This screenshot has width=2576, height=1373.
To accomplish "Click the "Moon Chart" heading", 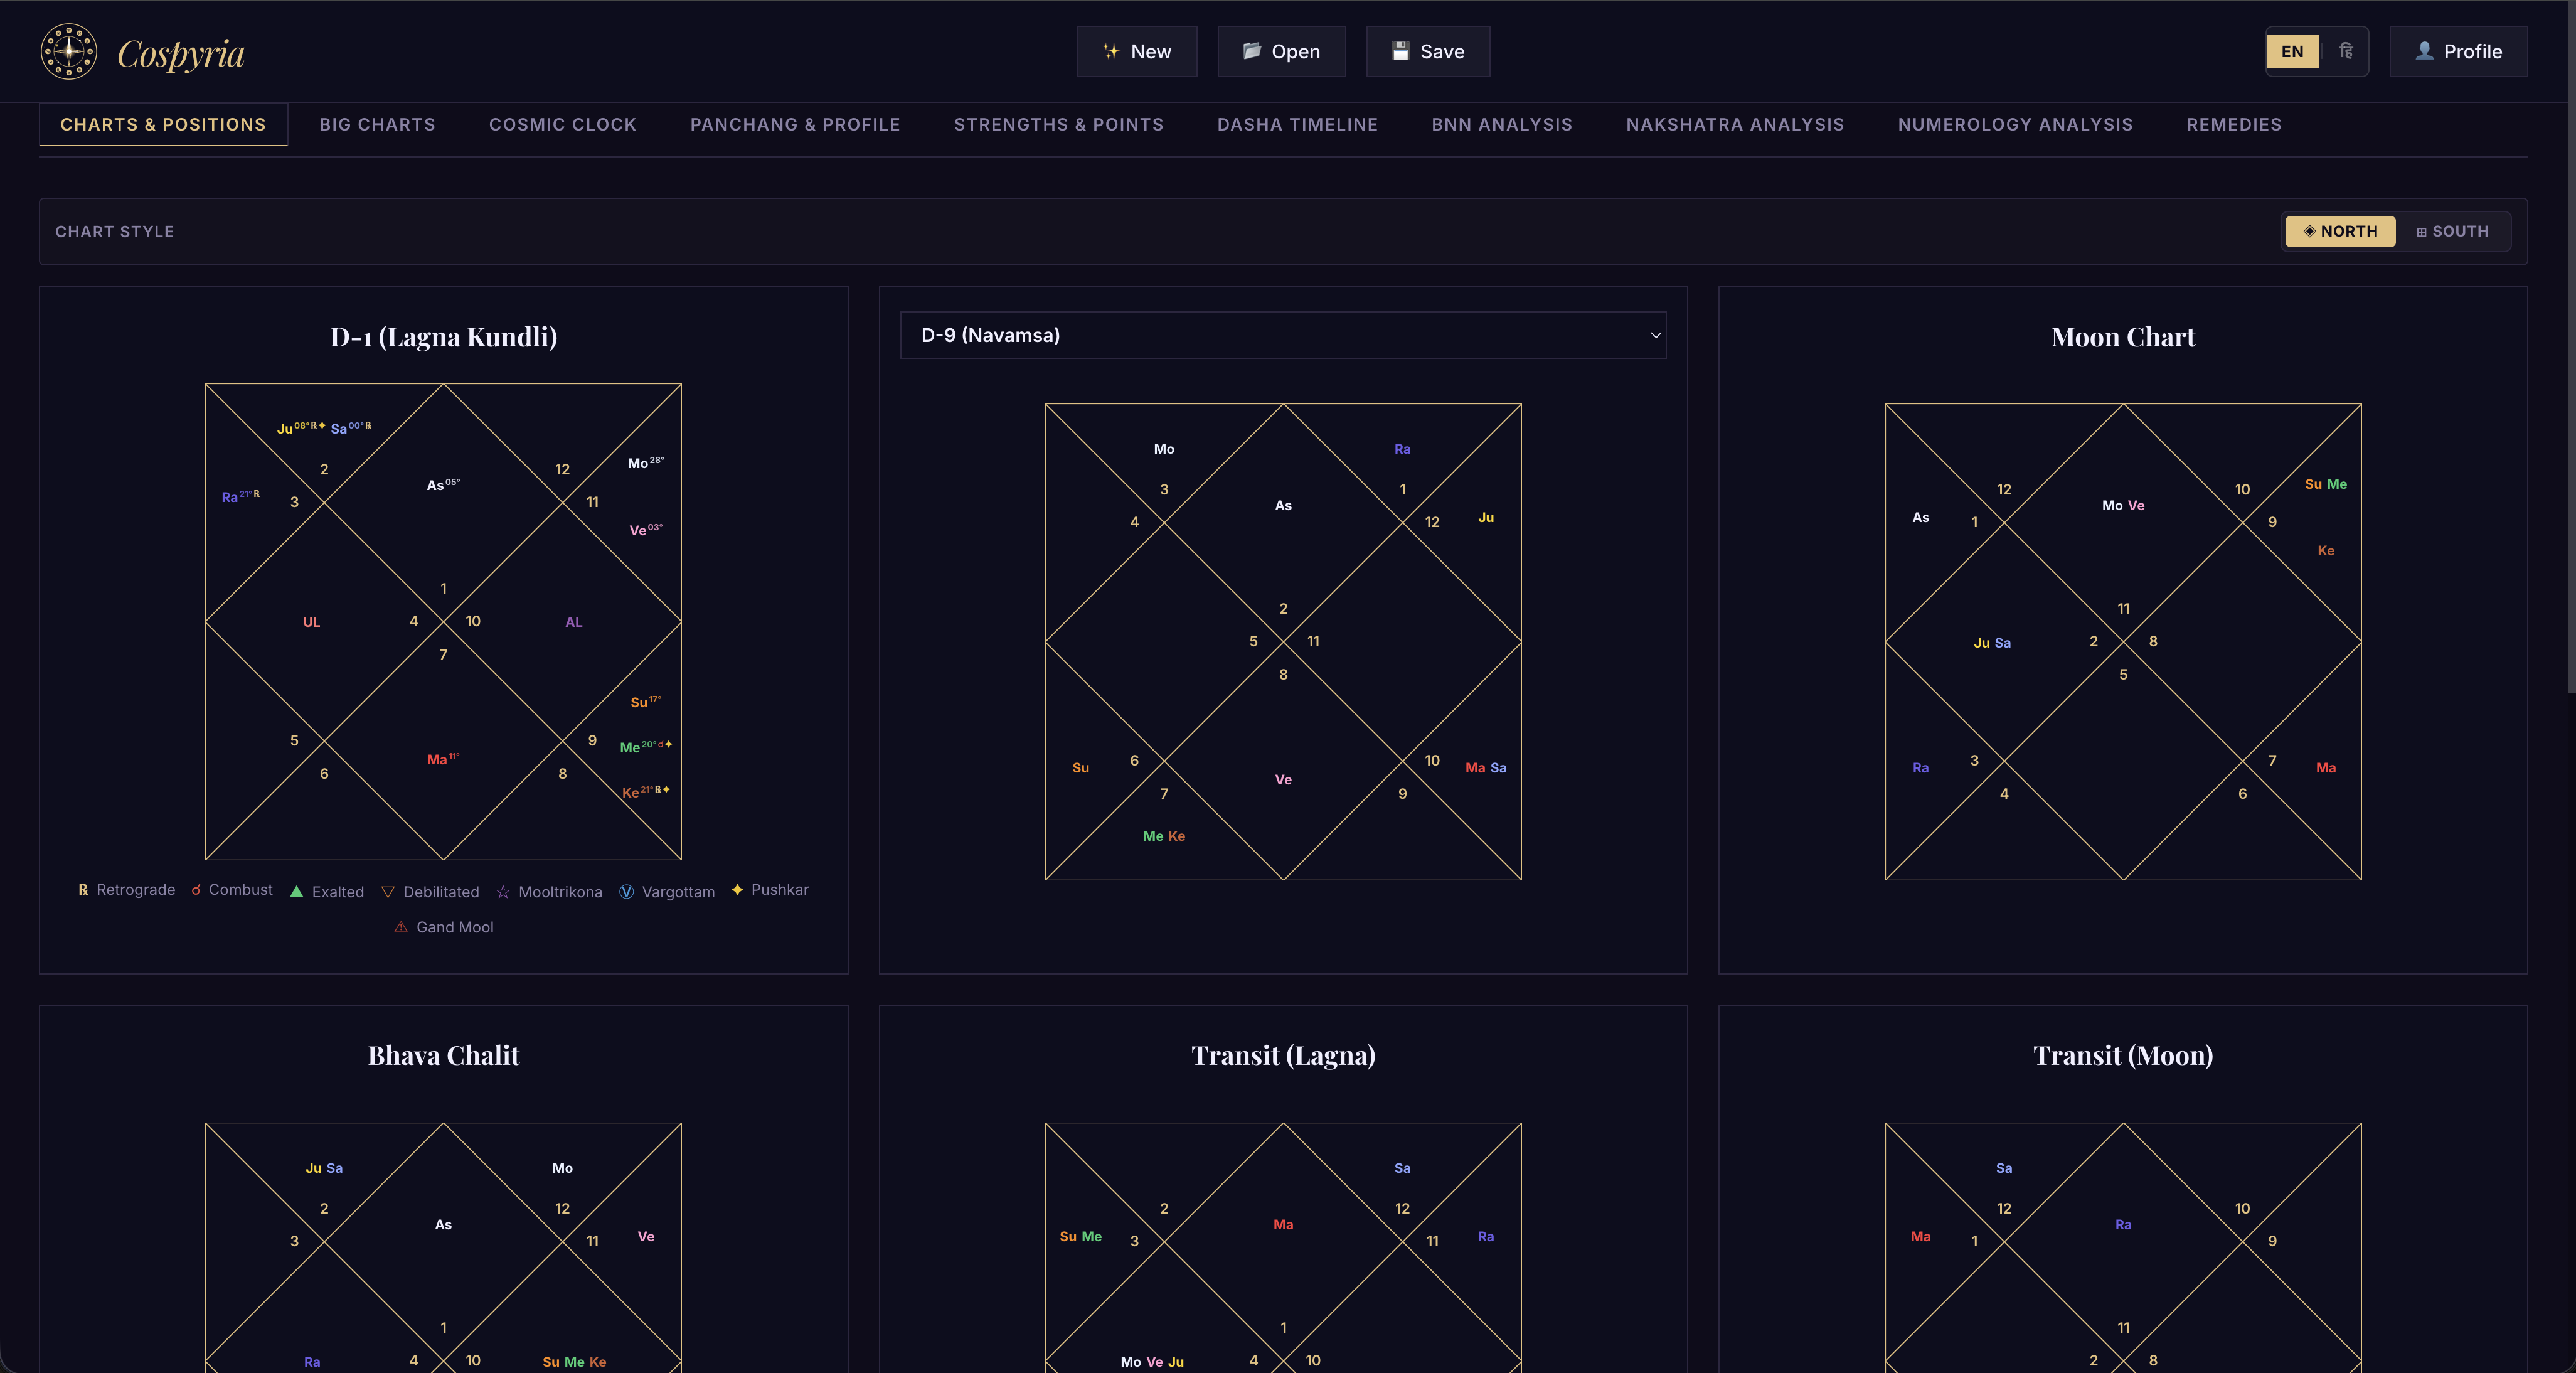I will click(x=2123, y=337).
